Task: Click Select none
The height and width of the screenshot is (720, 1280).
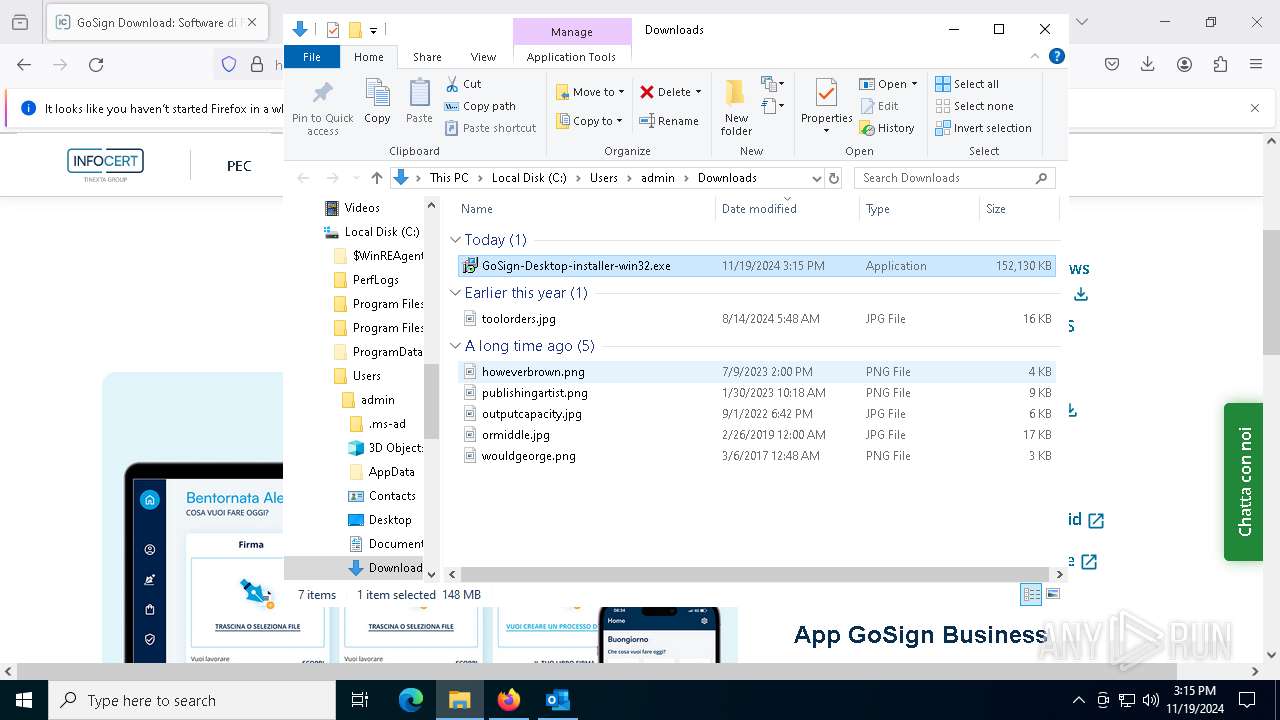Action: [x=974, y=106]
